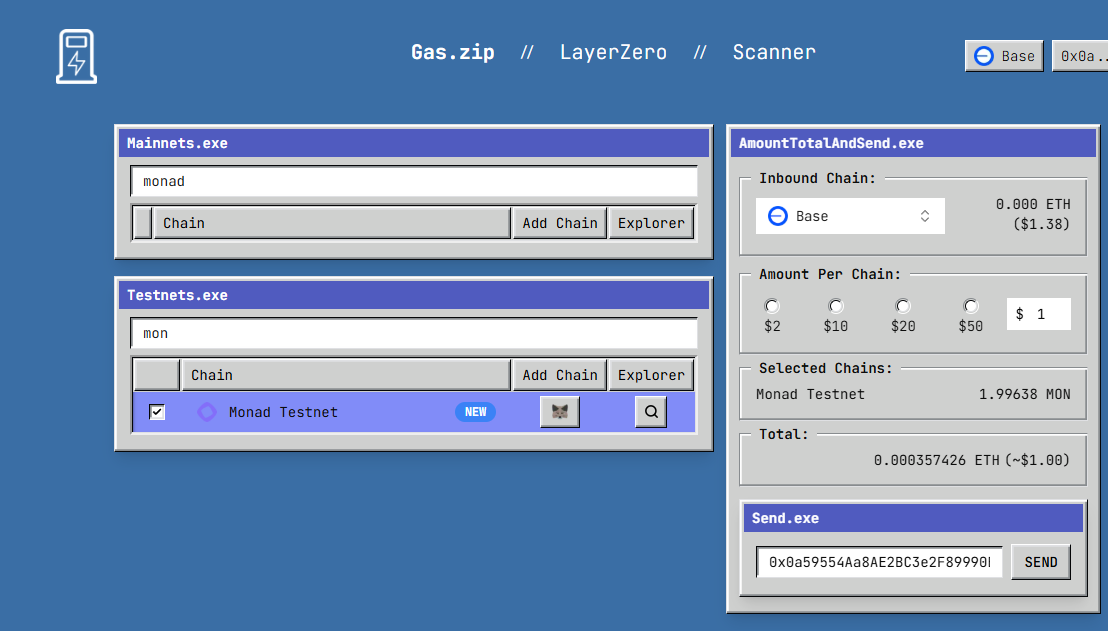Click the Testnets select-all header box
1108x631 pixels.
tap(157, 375)
